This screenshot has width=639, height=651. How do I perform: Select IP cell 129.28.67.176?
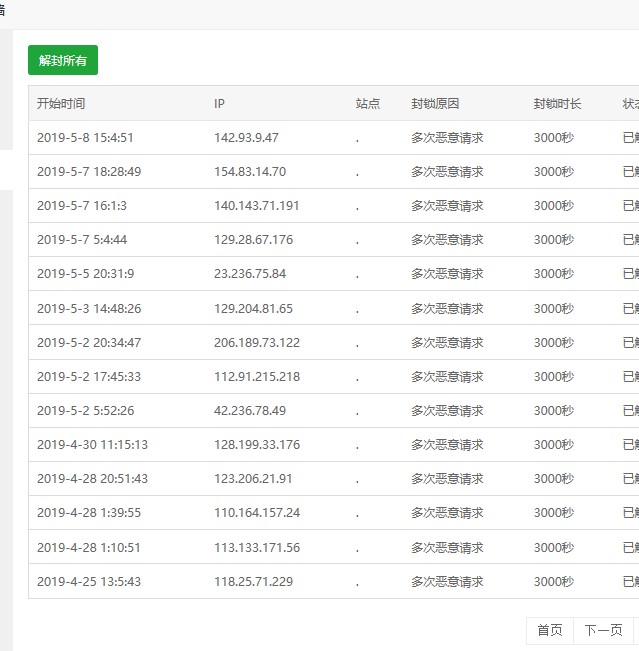coord(253,240)
